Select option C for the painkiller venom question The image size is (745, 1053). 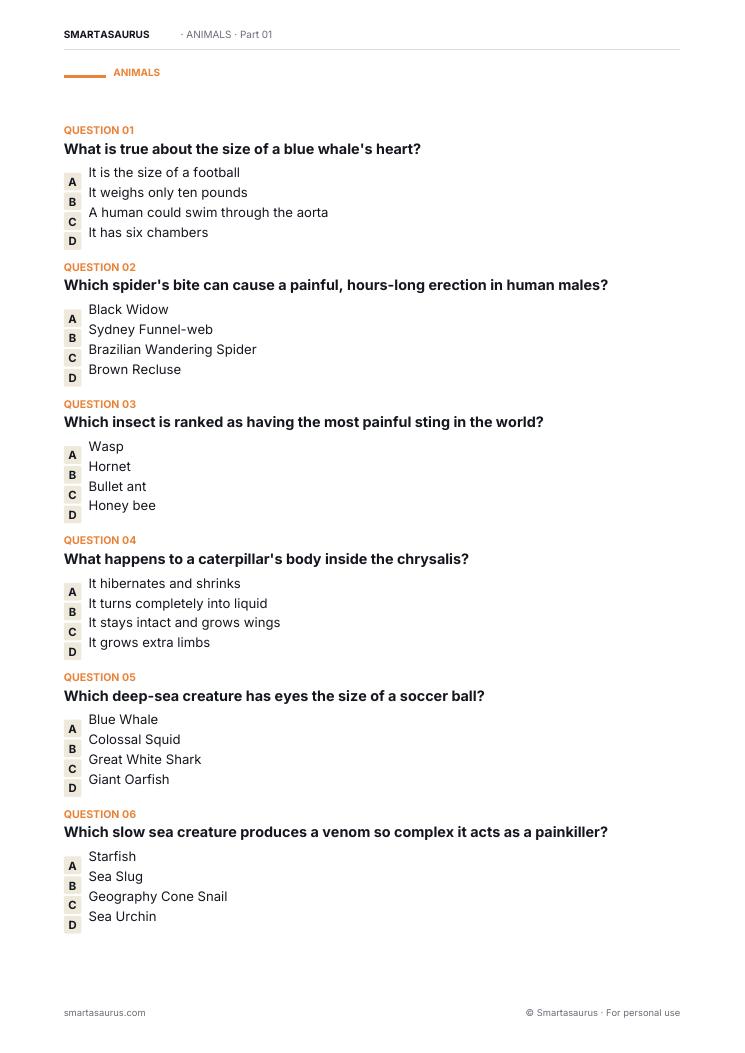(x=73, y=905)
